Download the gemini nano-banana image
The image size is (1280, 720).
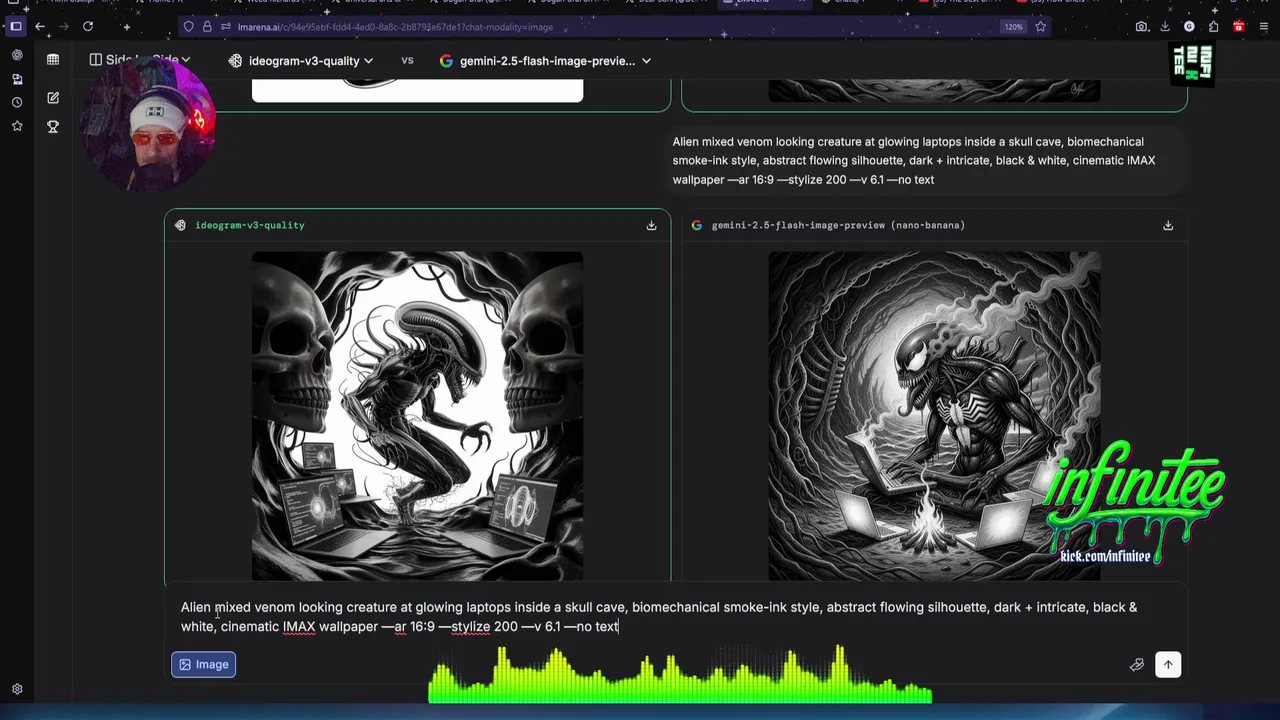(1167, 225)
